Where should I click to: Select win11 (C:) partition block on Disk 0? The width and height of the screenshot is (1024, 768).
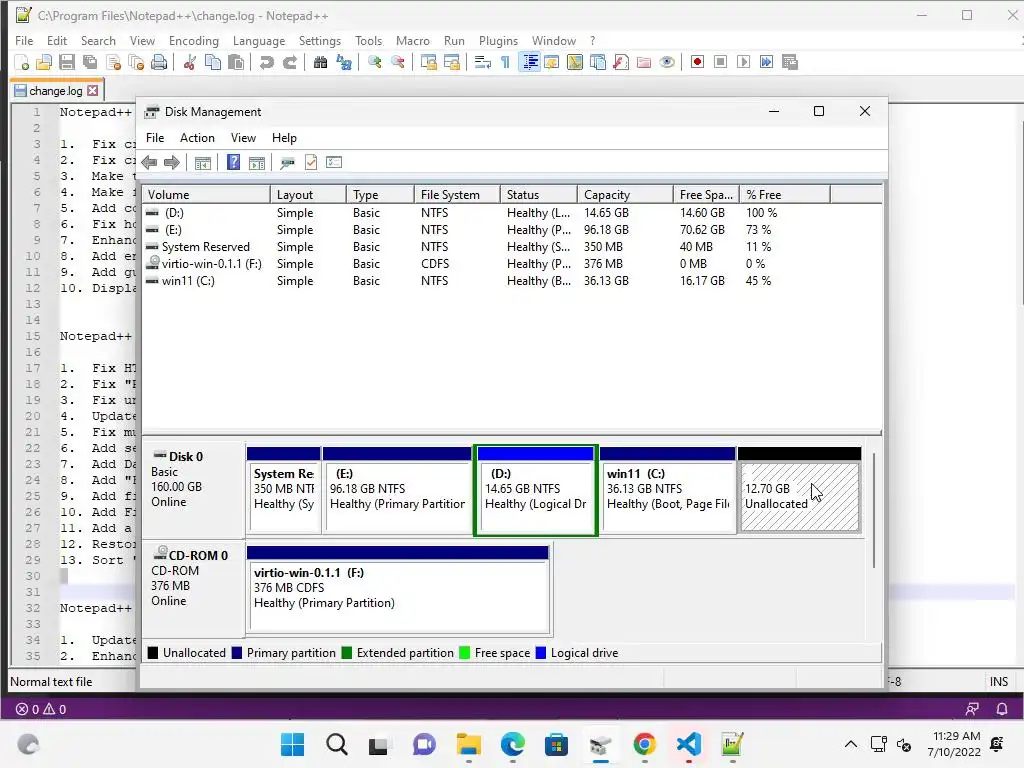pos(667,489)
